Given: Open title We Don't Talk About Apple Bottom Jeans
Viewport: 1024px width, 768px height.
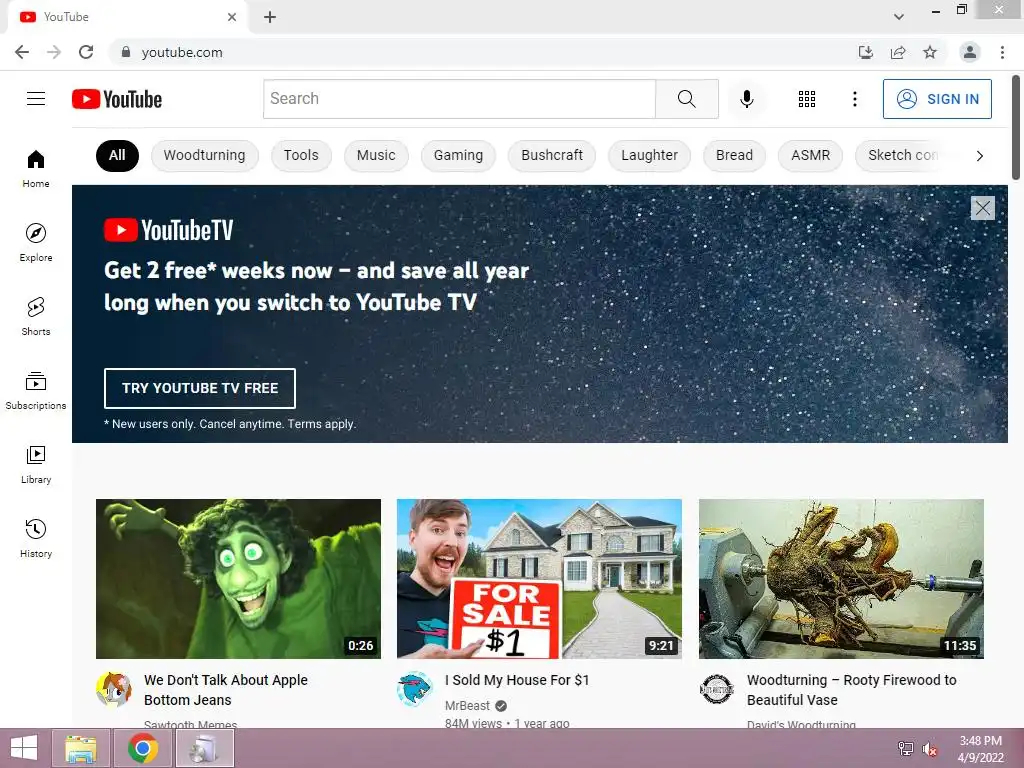Looking at the screenshot, I should click(226, 690).
